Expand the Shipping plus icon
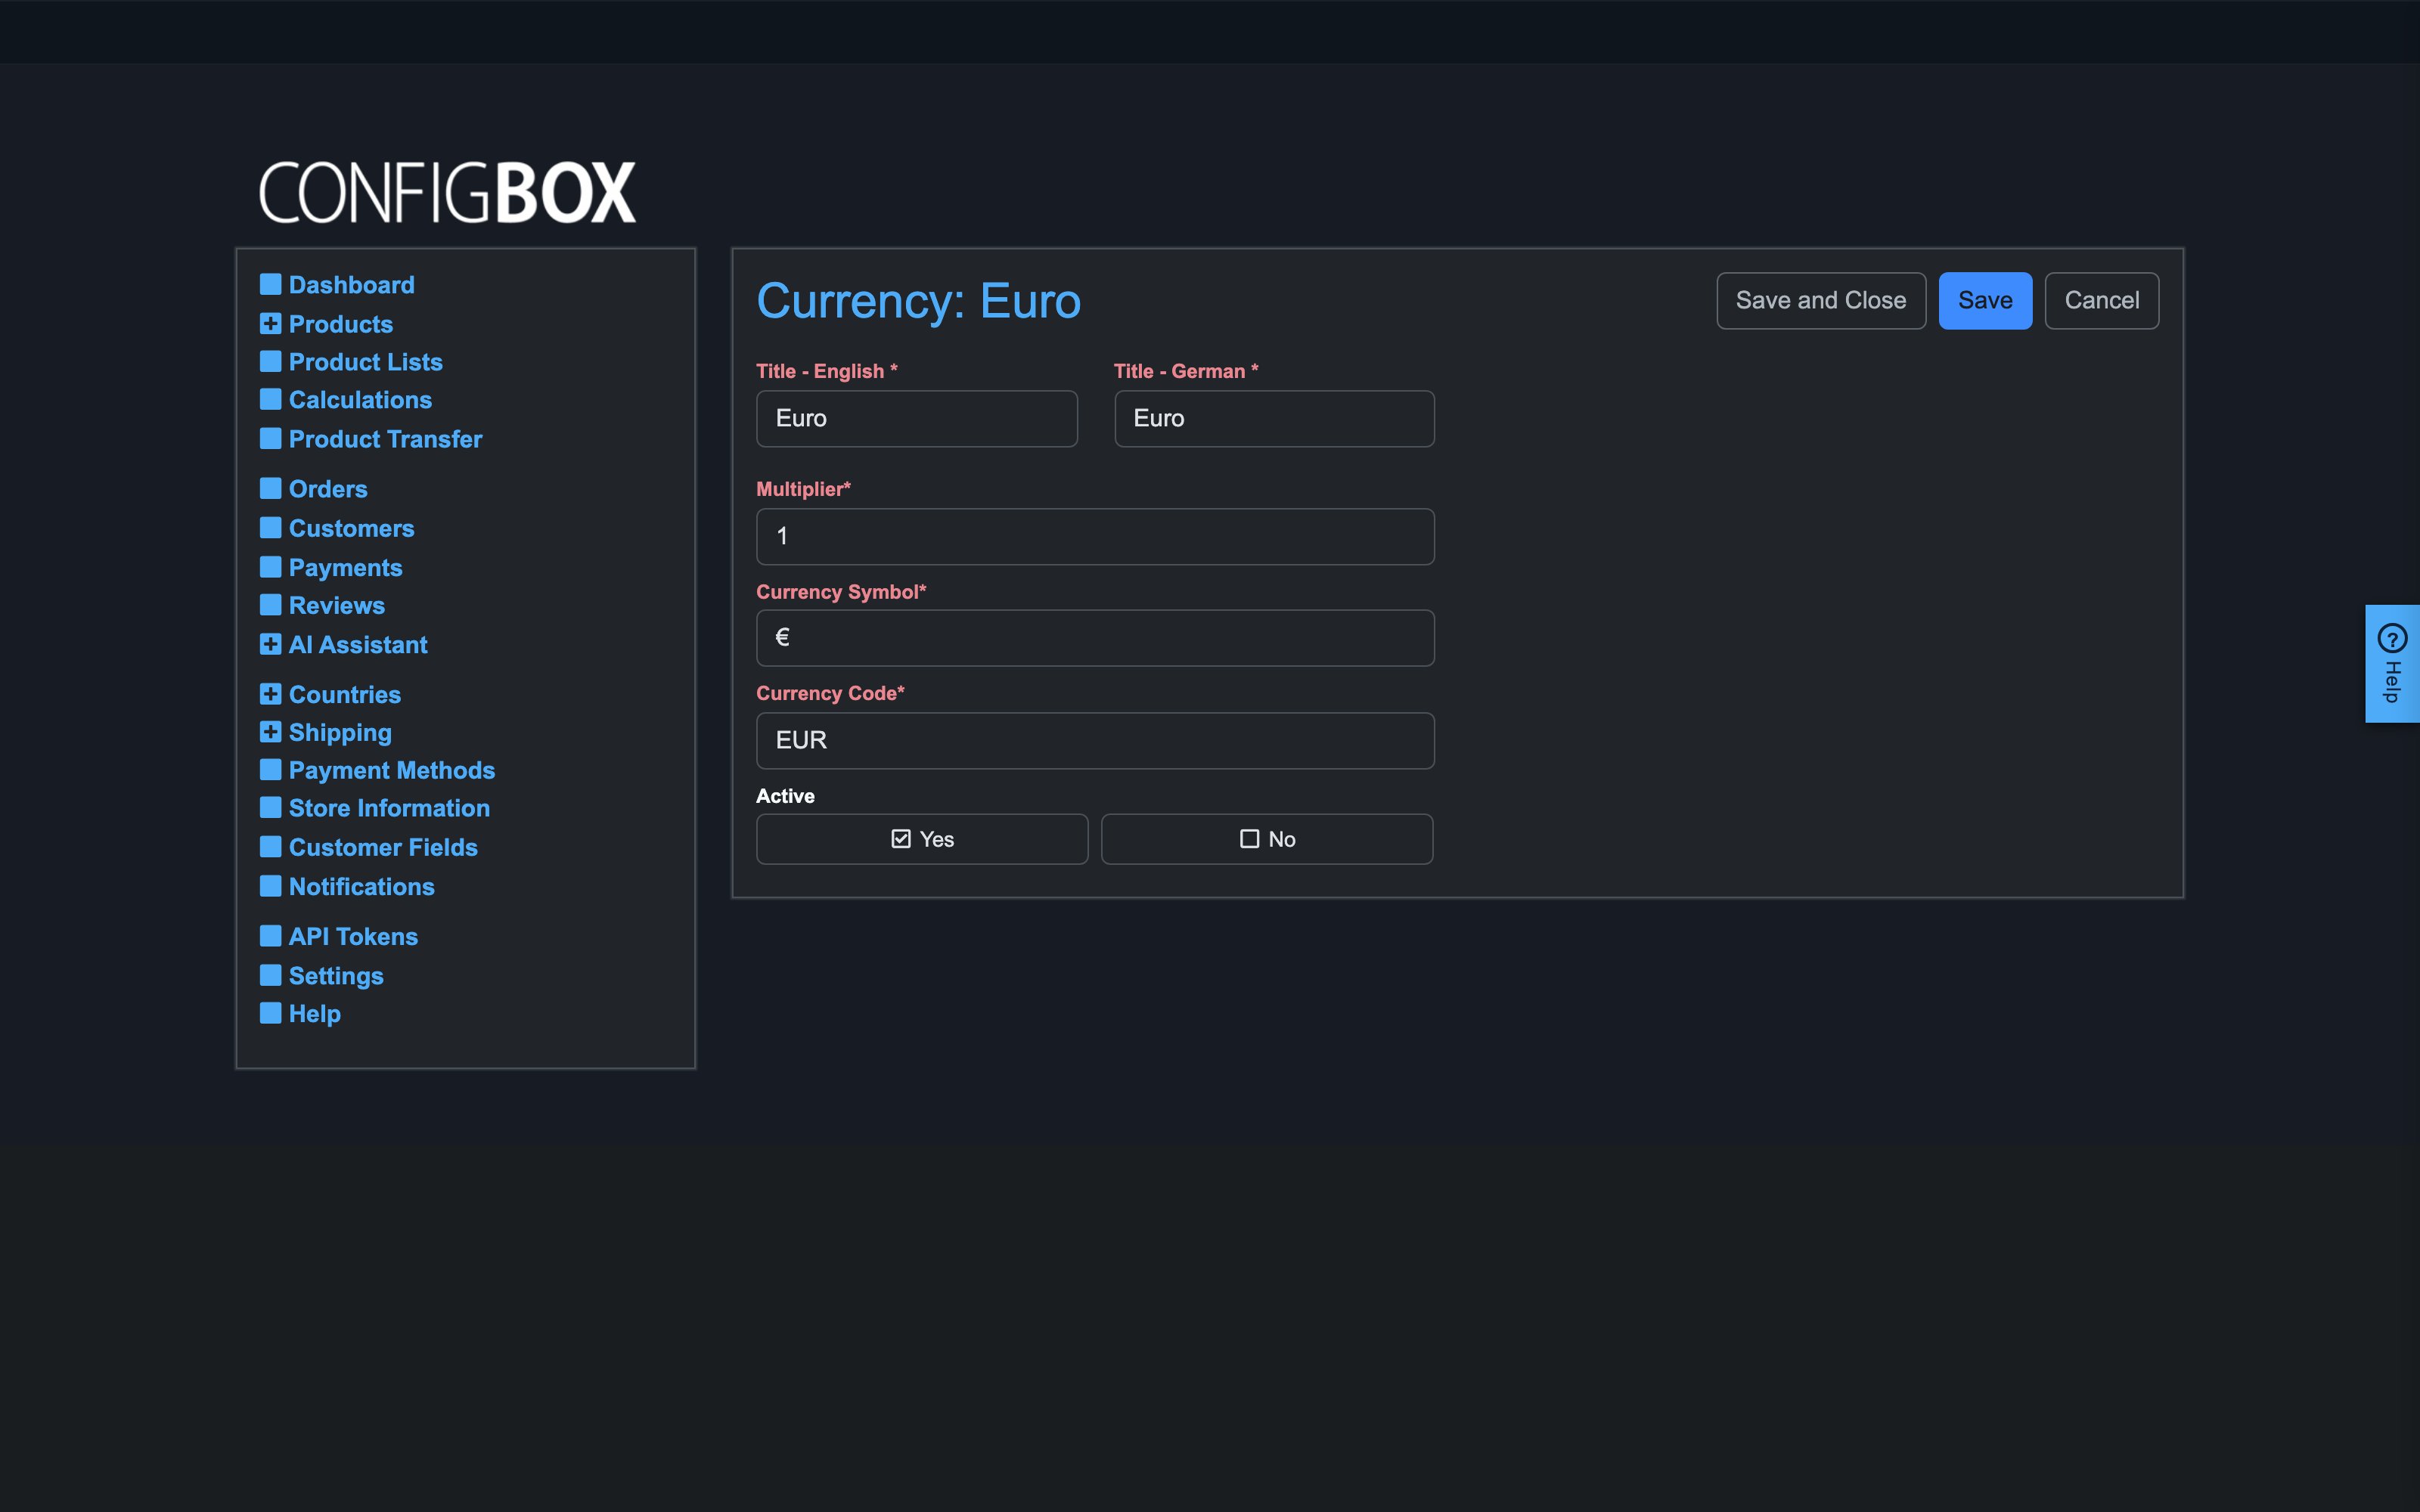This screenshot has width=2420, height=1512. [x=270, y=732]
